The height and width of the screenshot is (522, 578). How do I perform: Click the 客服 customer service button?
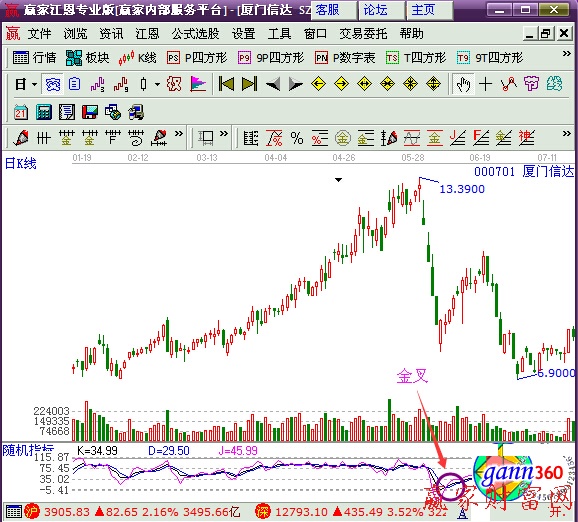coord(334,10)
